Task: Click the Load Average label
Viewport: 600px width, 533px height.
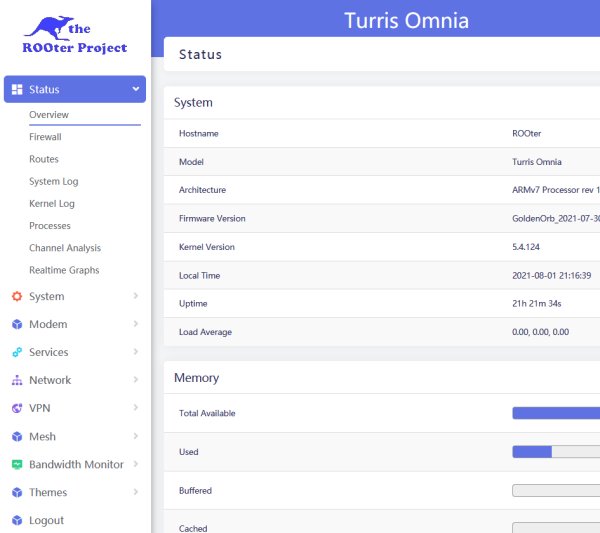Action: pos(205,332)
